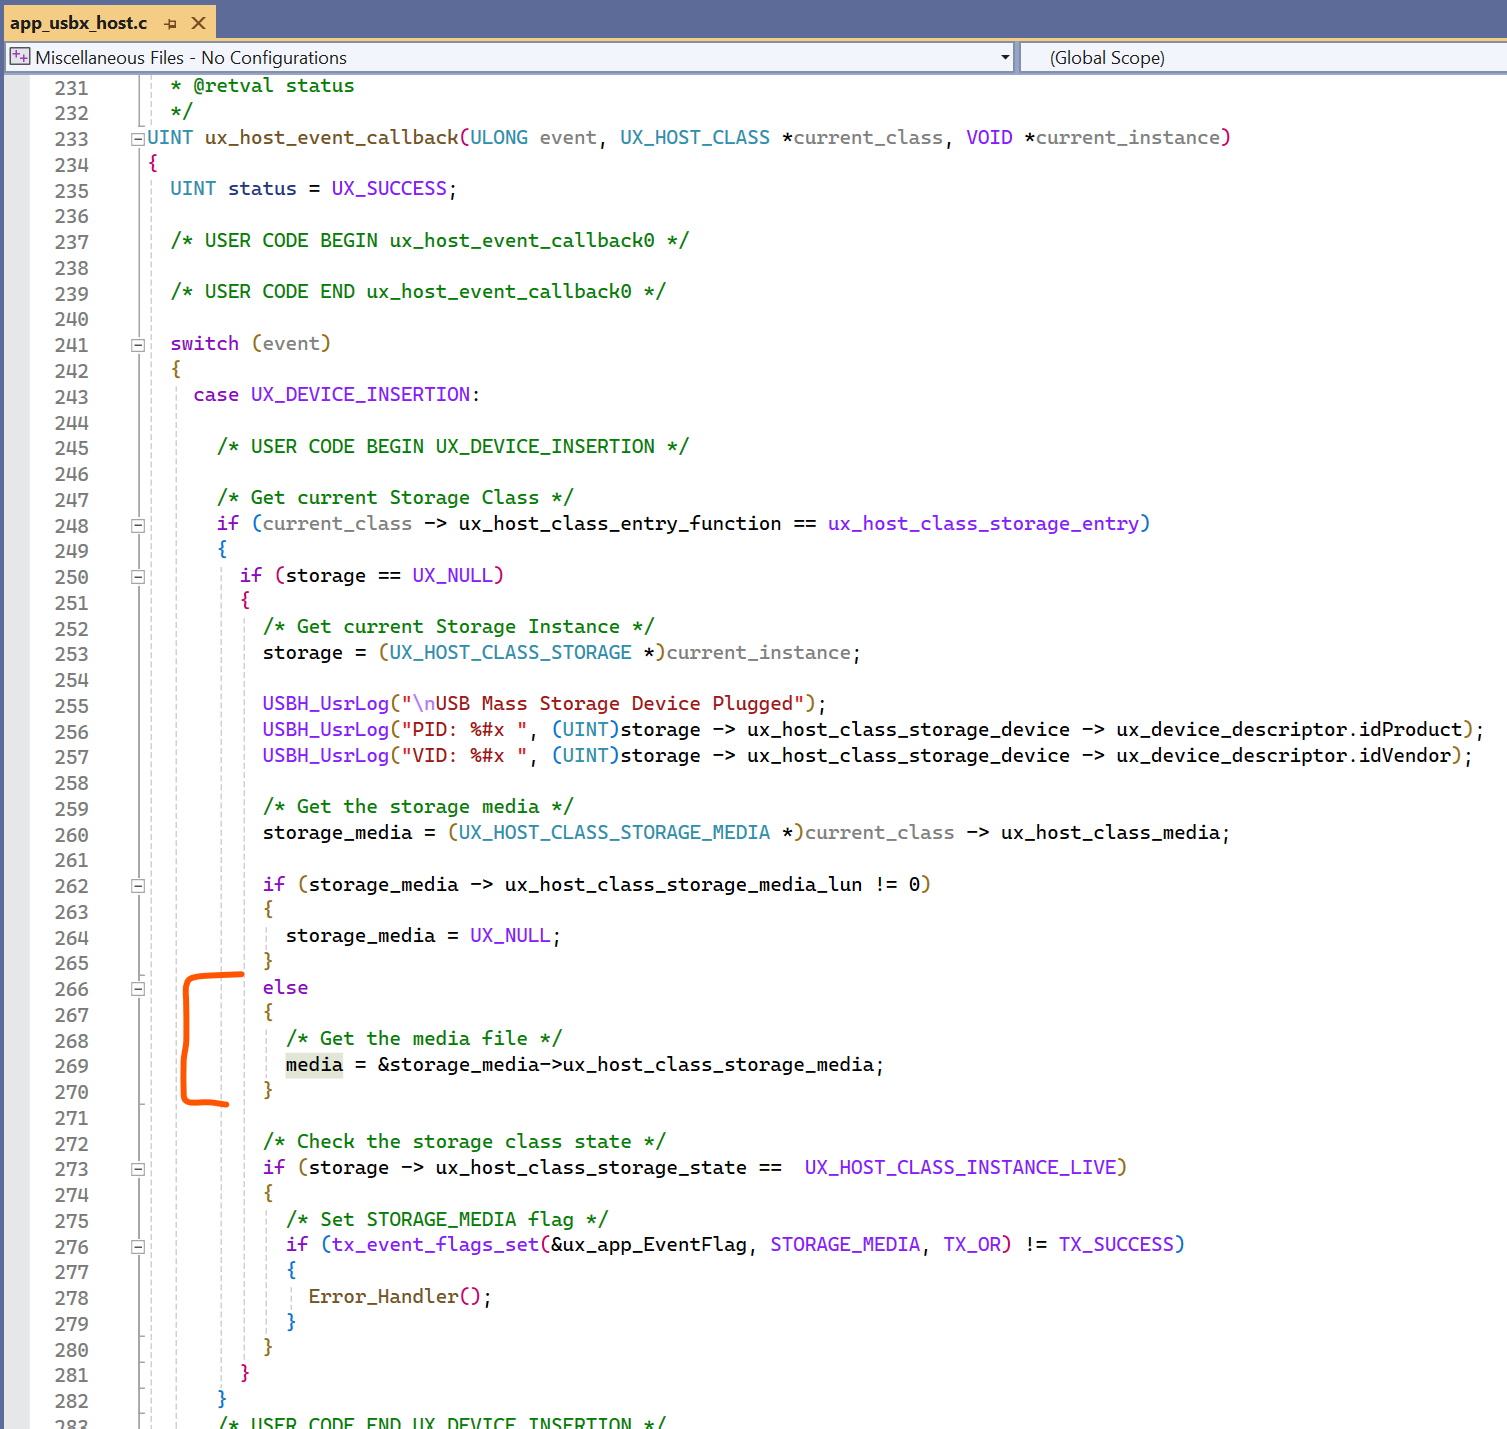
Task: Collapse the tx_event_flags_set if block at line 276
Action: coord(138,1247)
